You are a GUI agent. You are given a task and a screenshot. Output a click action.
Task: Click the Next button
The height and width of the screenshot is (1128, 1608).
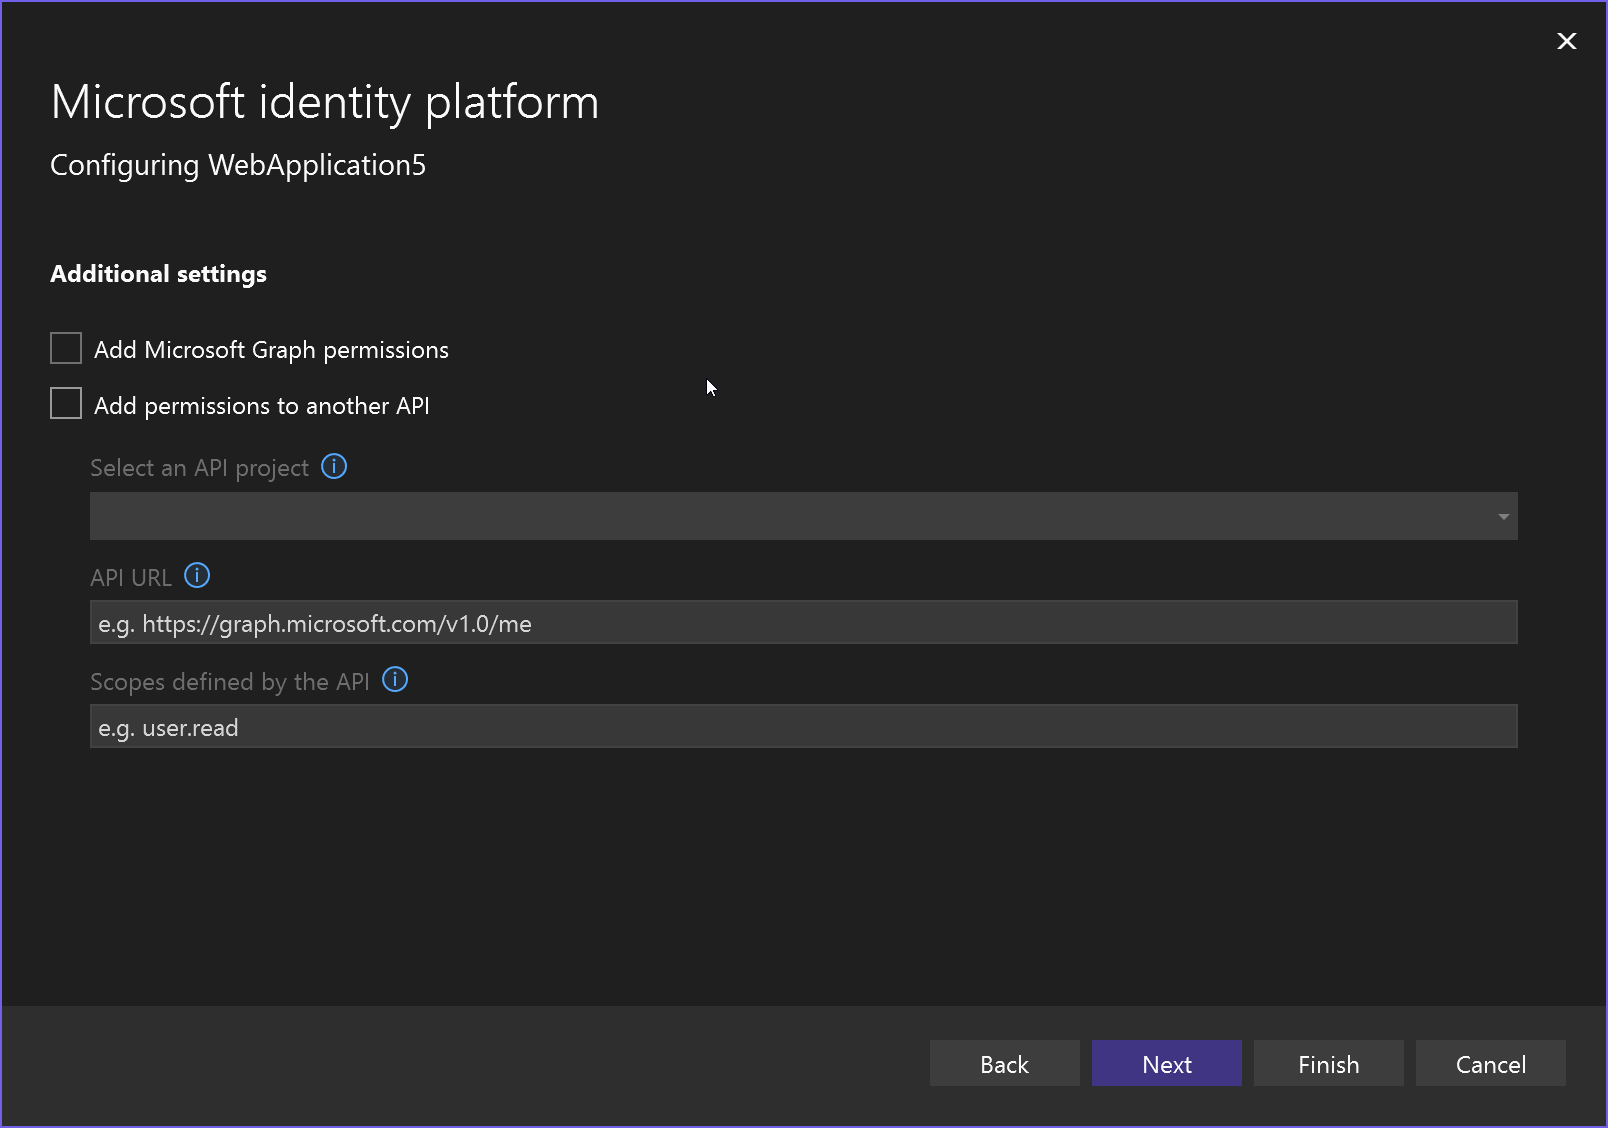point(1166,1063)
